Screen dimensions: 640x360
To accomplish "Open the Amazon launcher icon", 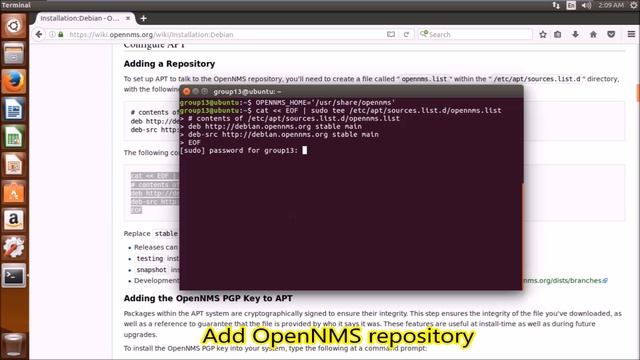I will (x=13, y=220).
